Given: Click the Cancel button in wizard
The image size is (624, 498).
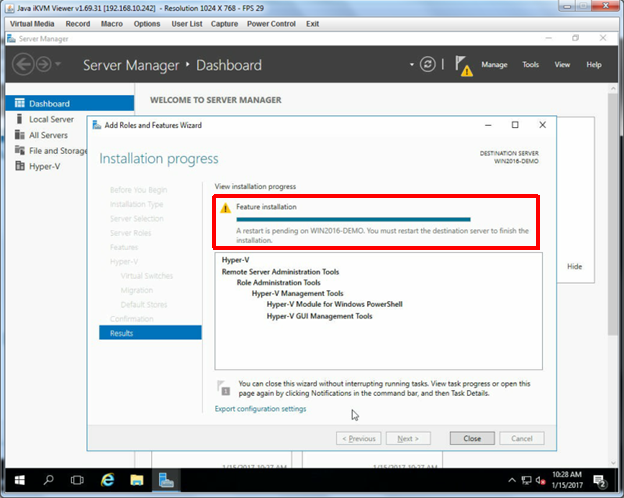Looking at the screenshot, I should (x=522, y=438).
